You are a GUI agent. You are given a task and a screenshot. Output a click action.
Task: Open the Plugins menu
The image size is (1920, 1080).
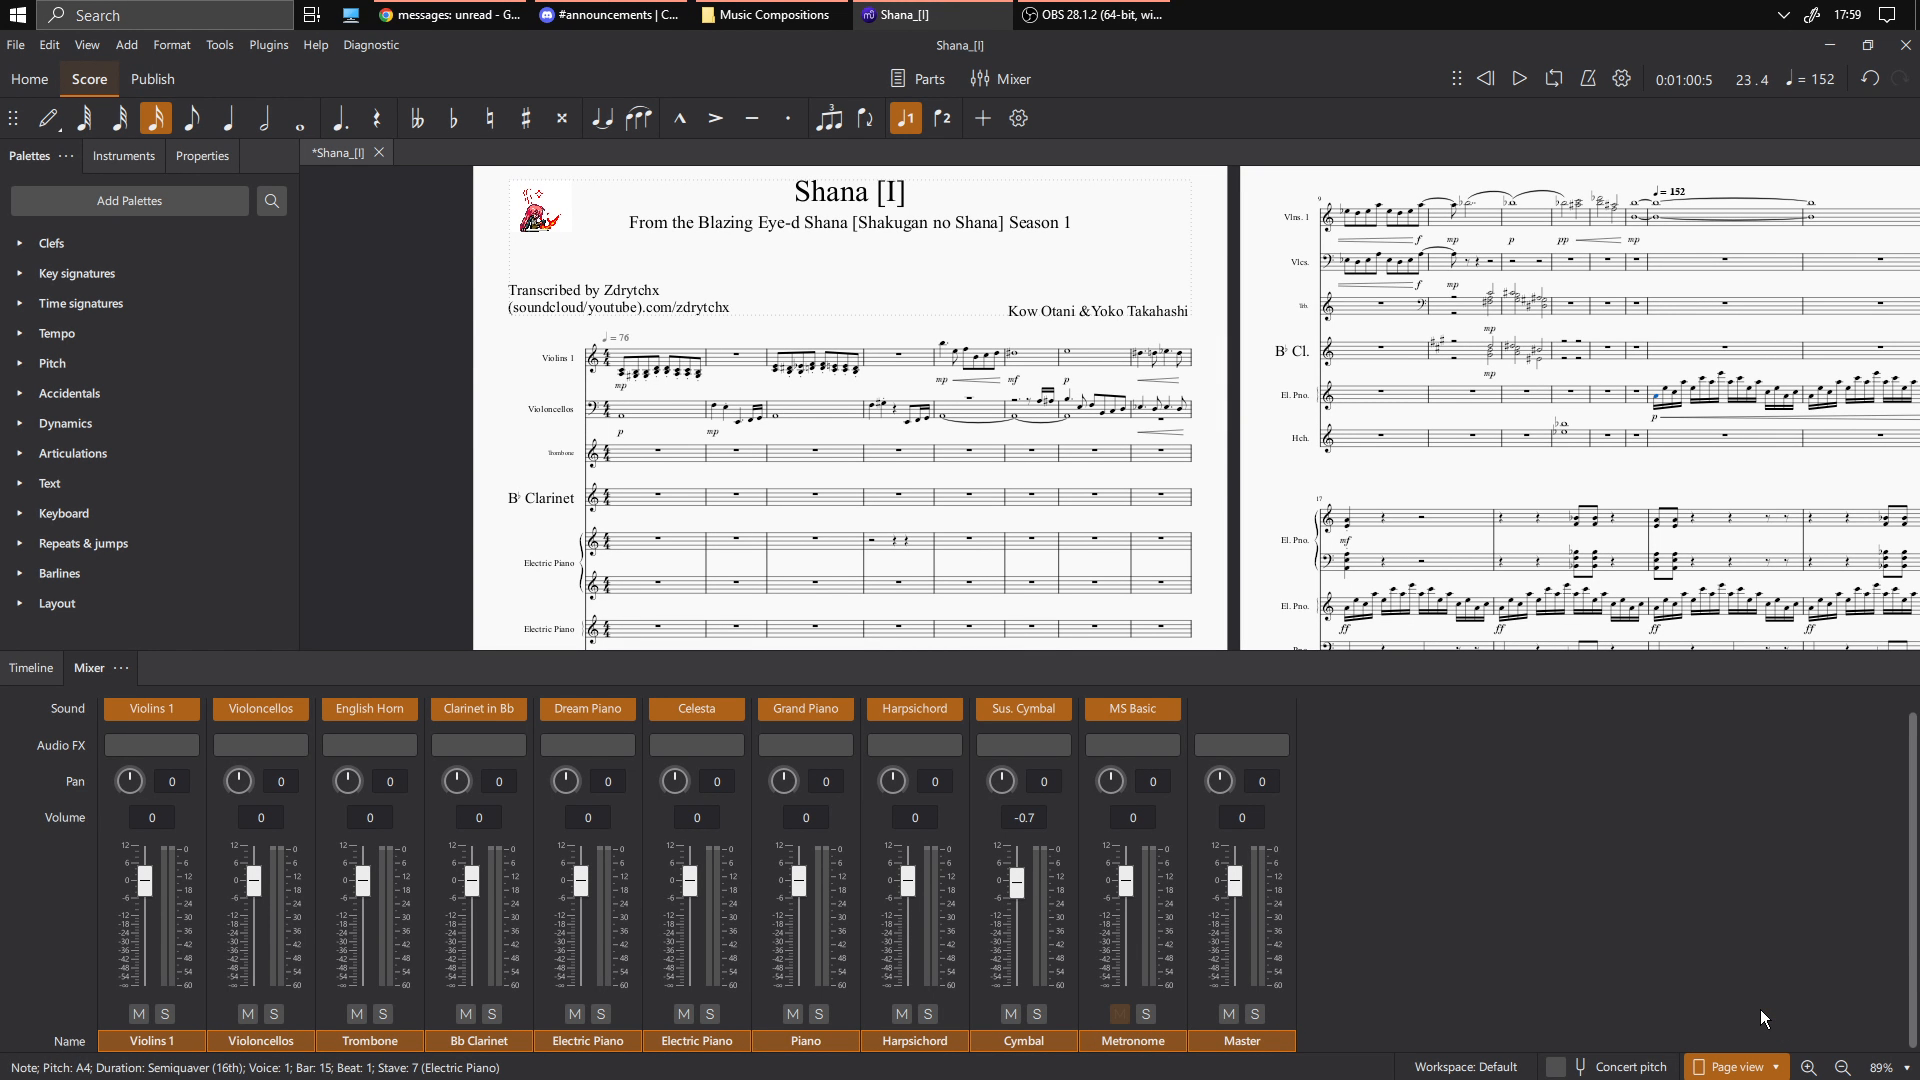[x=268, y=45]
